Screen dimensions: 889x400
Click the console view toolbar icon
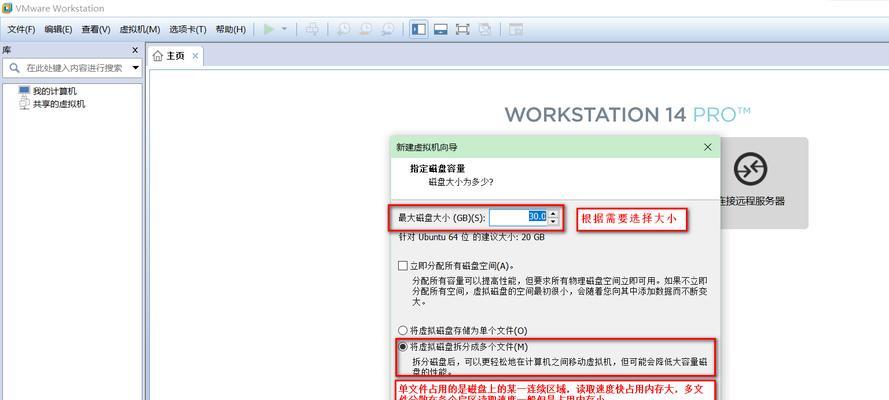pos(515,29)
